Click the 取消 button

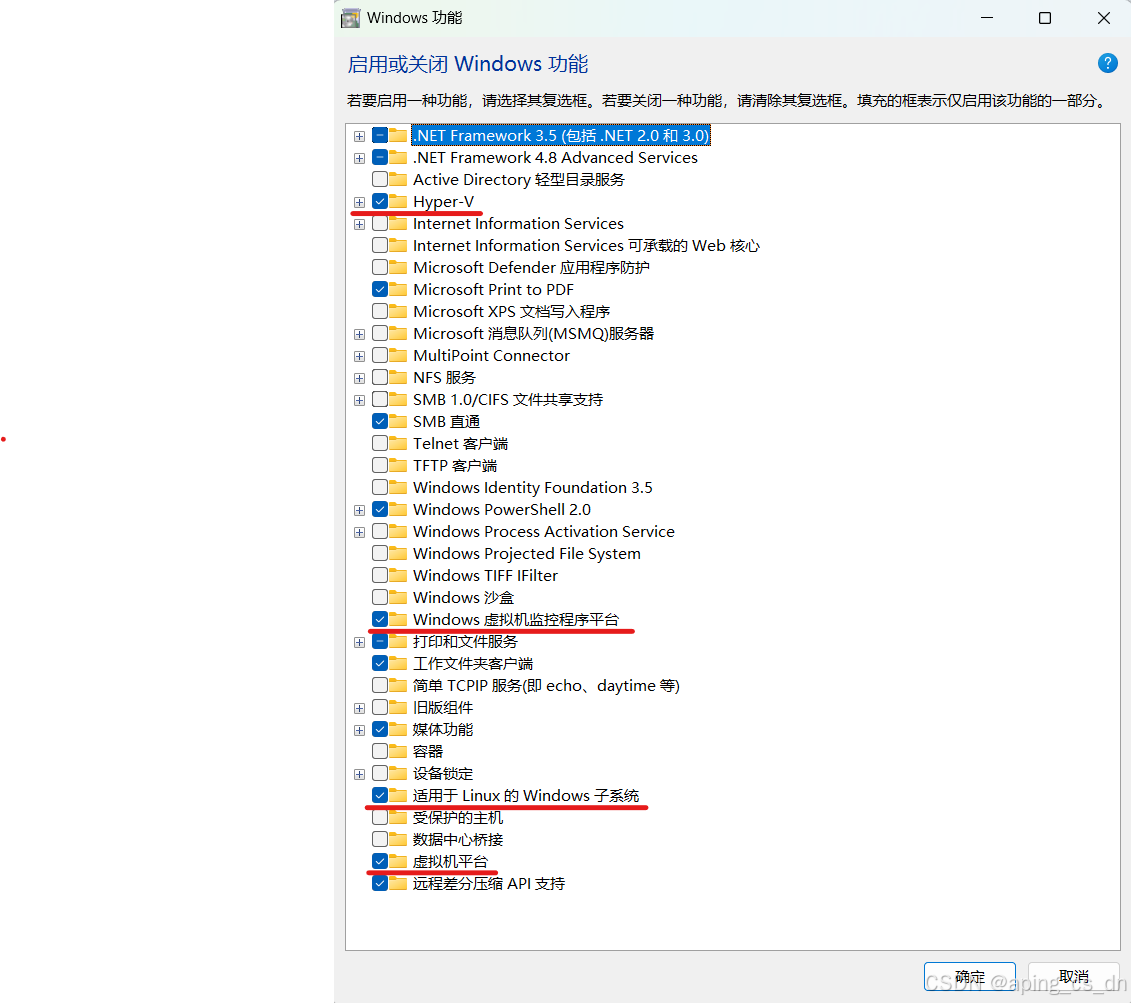(x=1074, y=977)
